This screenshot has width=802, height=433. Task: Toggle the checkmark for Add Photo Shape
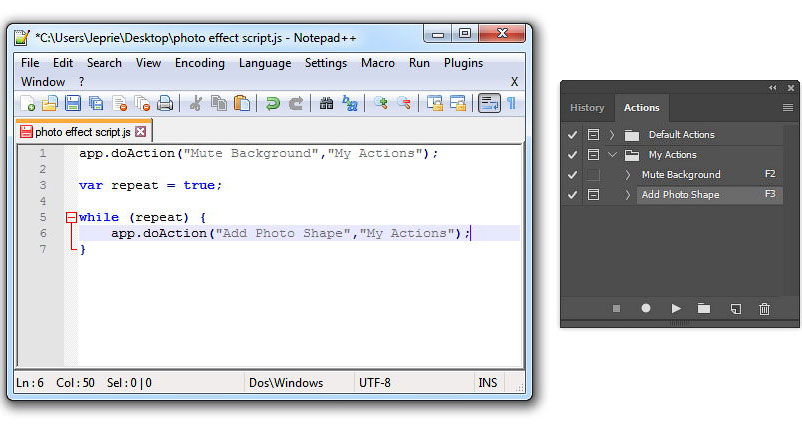pos(572,195)
